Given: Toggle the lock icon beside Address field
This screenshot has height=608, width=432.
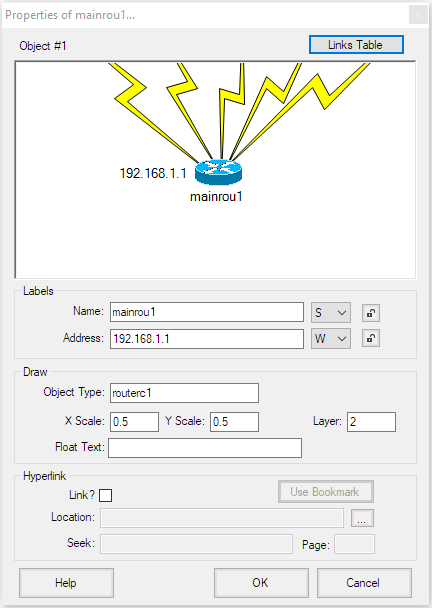Looking at the screenshot, I should [371, 339].
